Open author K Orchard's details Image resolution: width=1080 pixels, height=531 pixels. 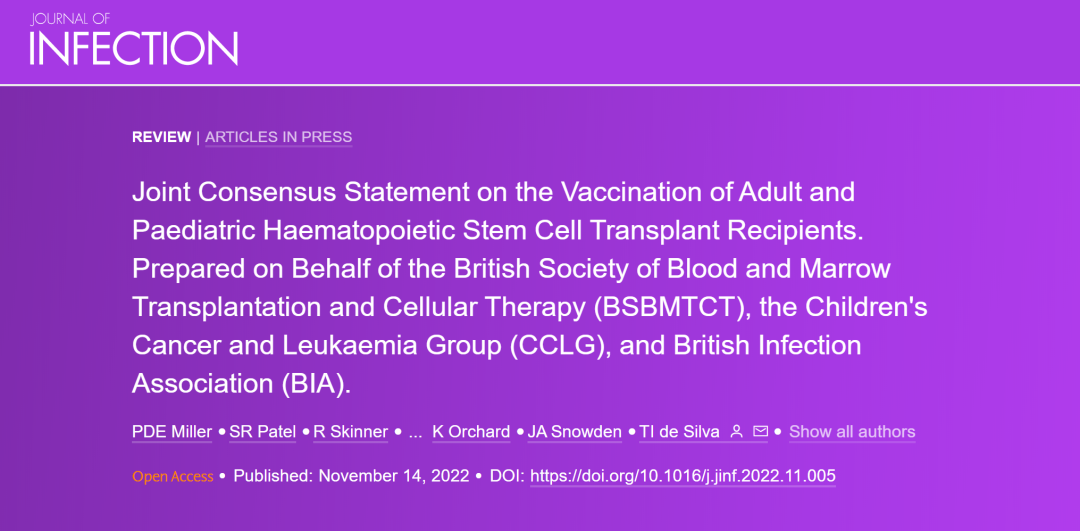[471, 432]
